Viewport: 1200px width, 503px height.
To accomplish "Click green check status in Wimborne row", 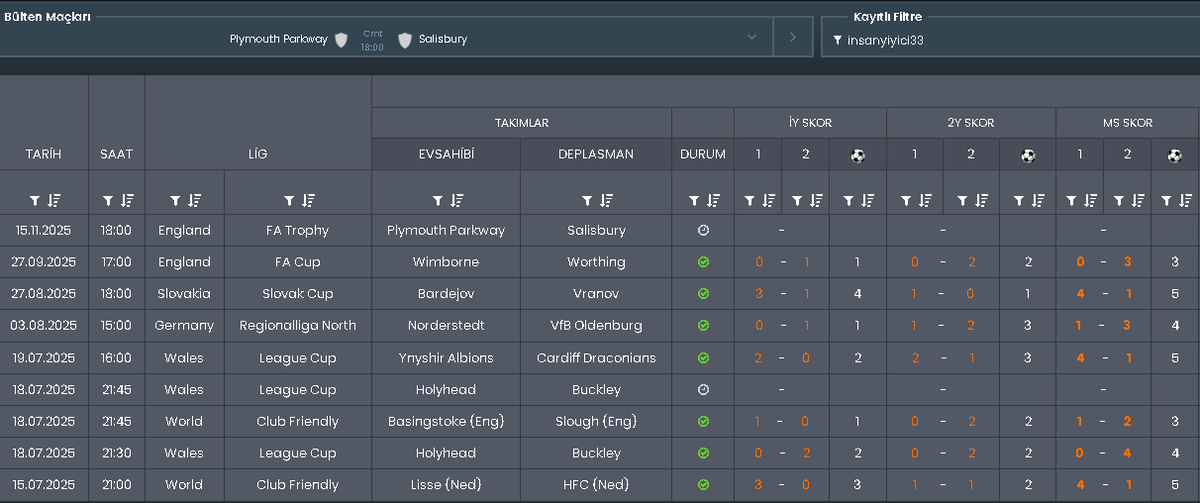I will [x=703, y=262].
